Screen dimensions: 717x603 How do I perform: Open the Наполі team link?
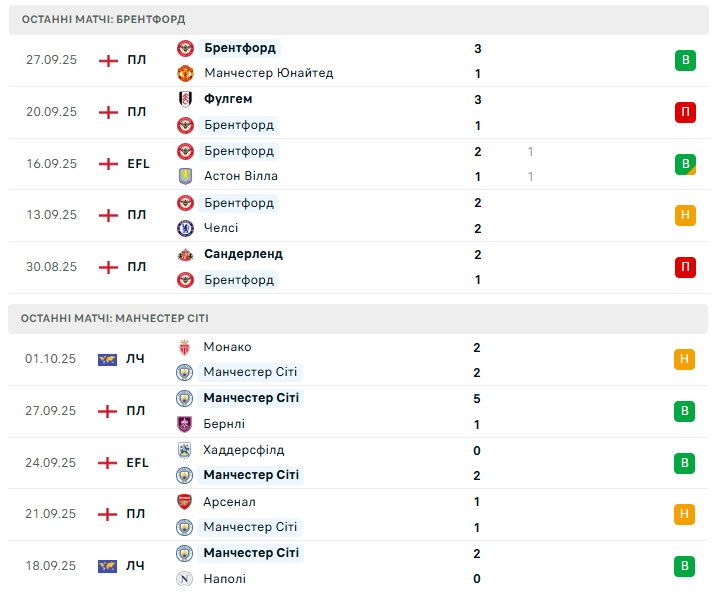point(225,579)
